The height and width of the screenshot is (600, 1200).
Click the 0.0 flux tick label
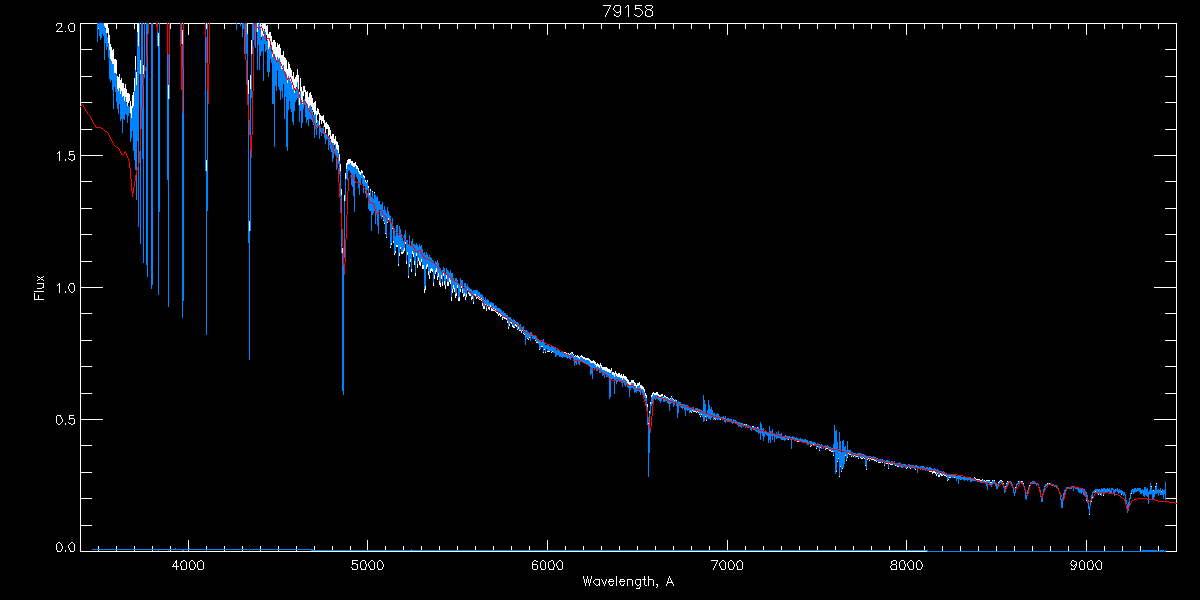(65, 548)
